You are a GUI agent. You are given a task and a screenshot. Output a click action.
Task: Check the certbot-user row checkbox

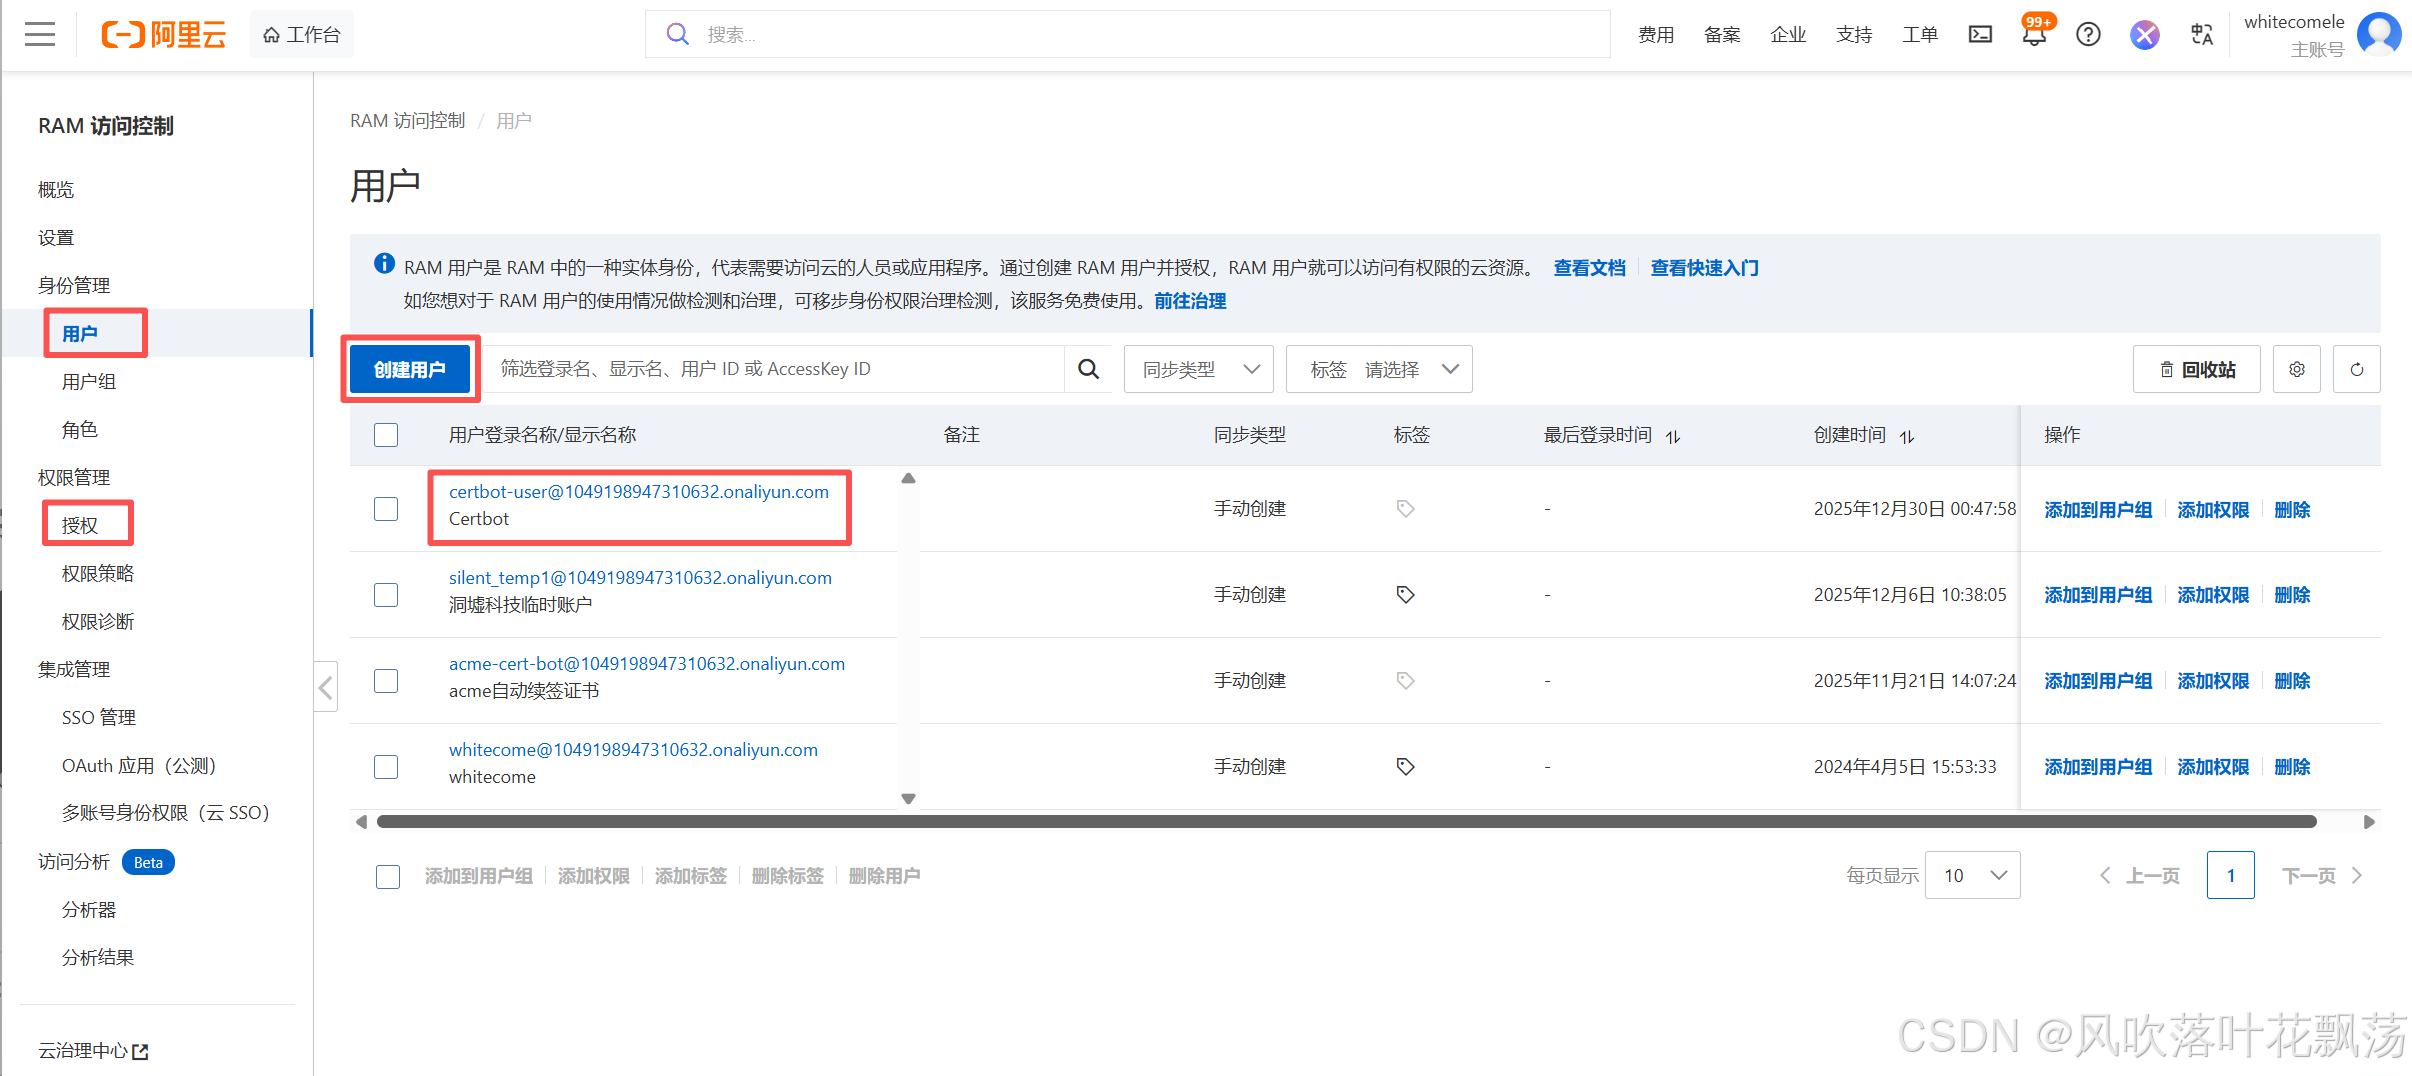[386, 509]
